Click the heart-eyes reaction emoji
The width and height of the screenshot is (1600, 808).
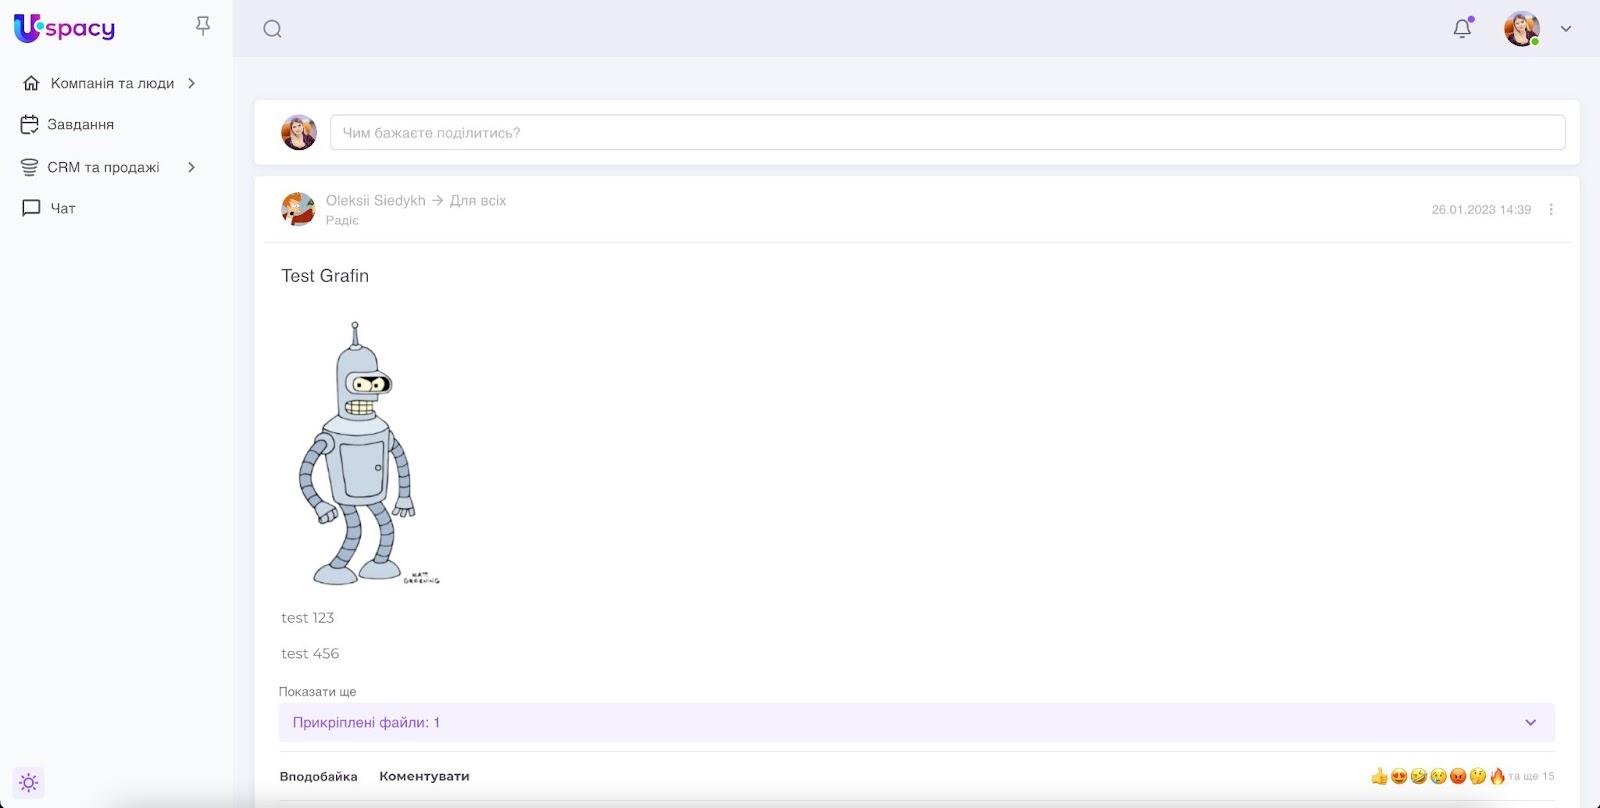coord(1399,776)
